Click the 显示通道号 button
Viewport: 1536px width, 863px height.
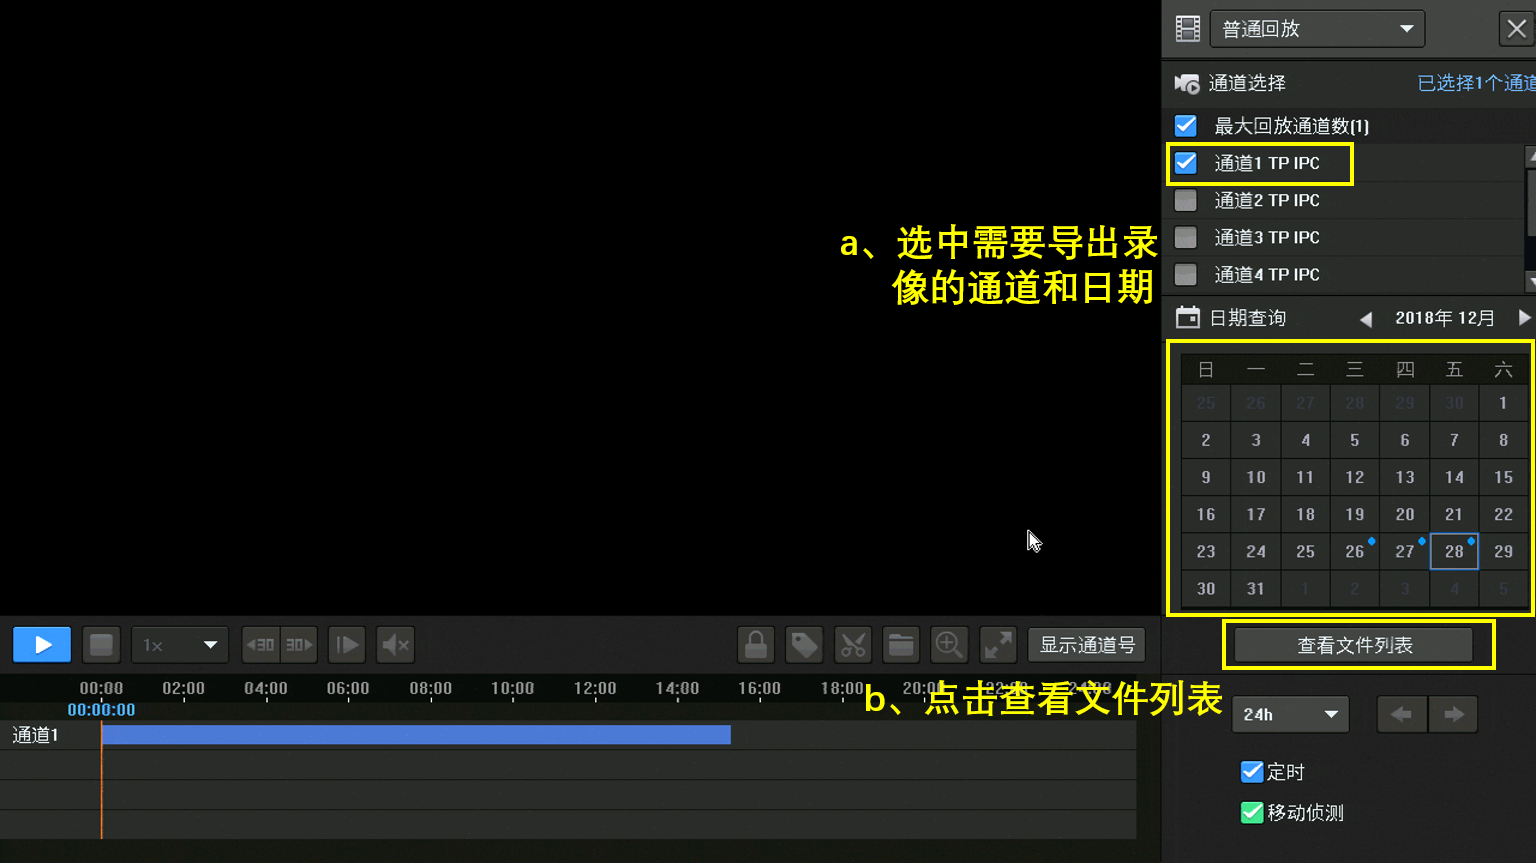(x=1087, y=645)
